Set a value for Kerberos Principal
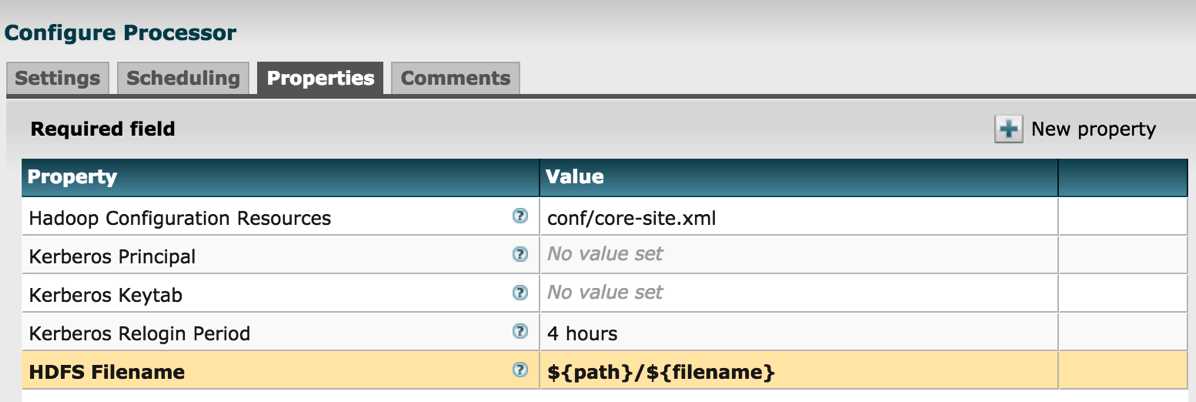This screenshot has height=402, width=1196. tap(799, 255)
